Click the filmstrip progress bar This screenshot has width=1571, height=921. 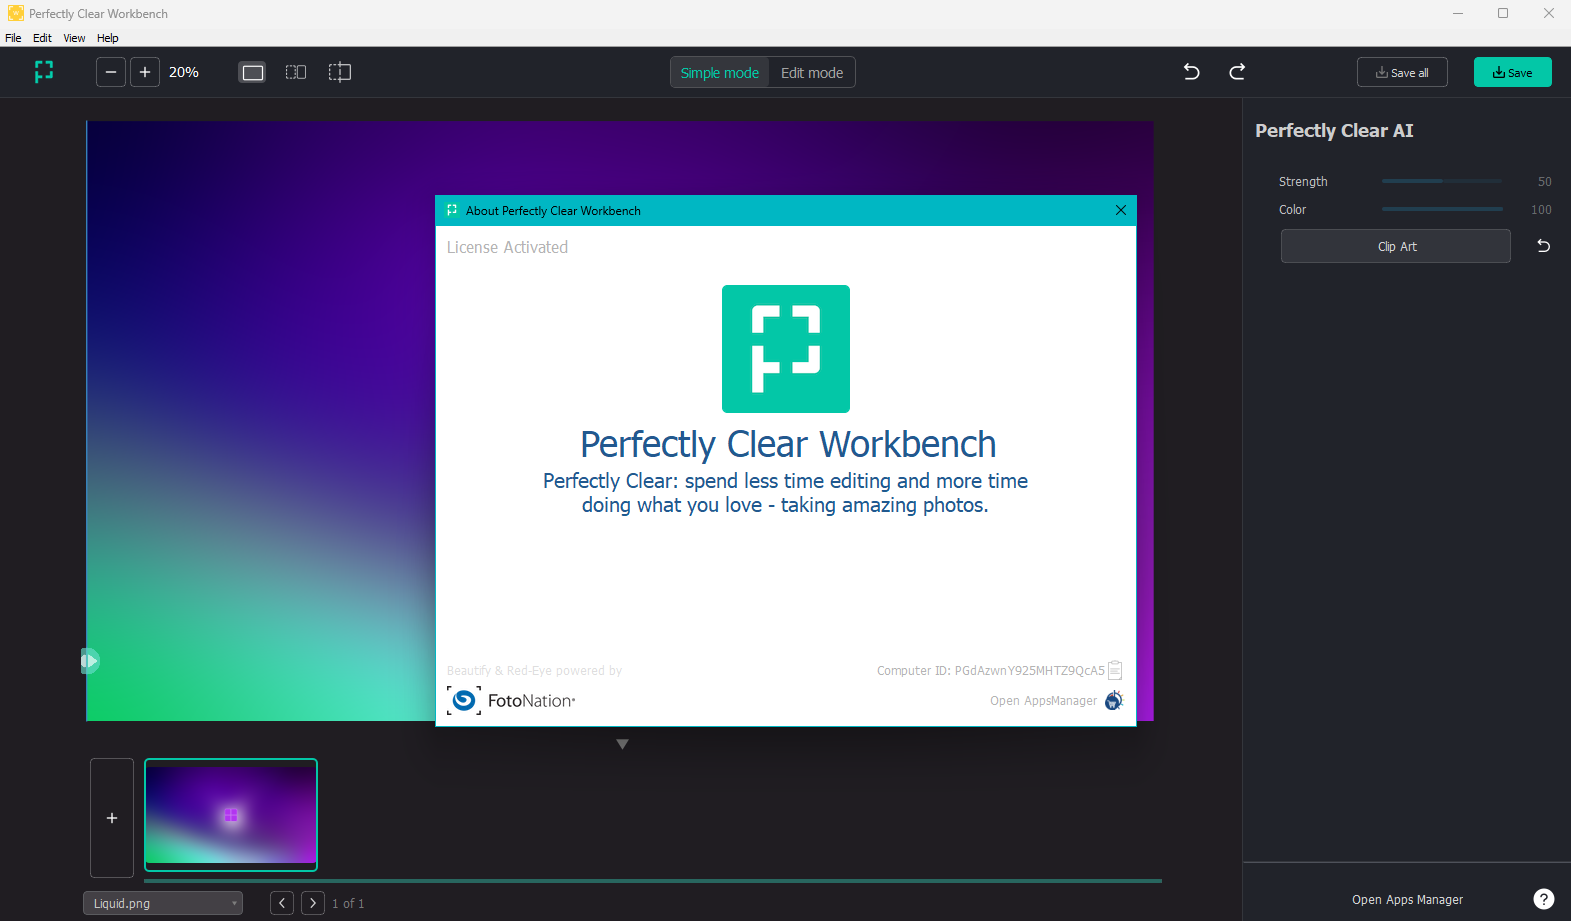(653, 881)
